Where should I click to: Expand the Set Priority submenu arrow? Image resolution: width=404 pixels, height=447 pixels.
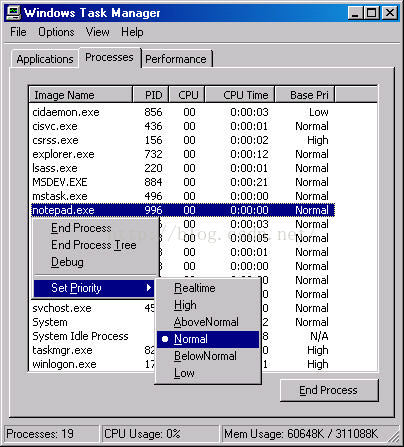pos(149,288)
